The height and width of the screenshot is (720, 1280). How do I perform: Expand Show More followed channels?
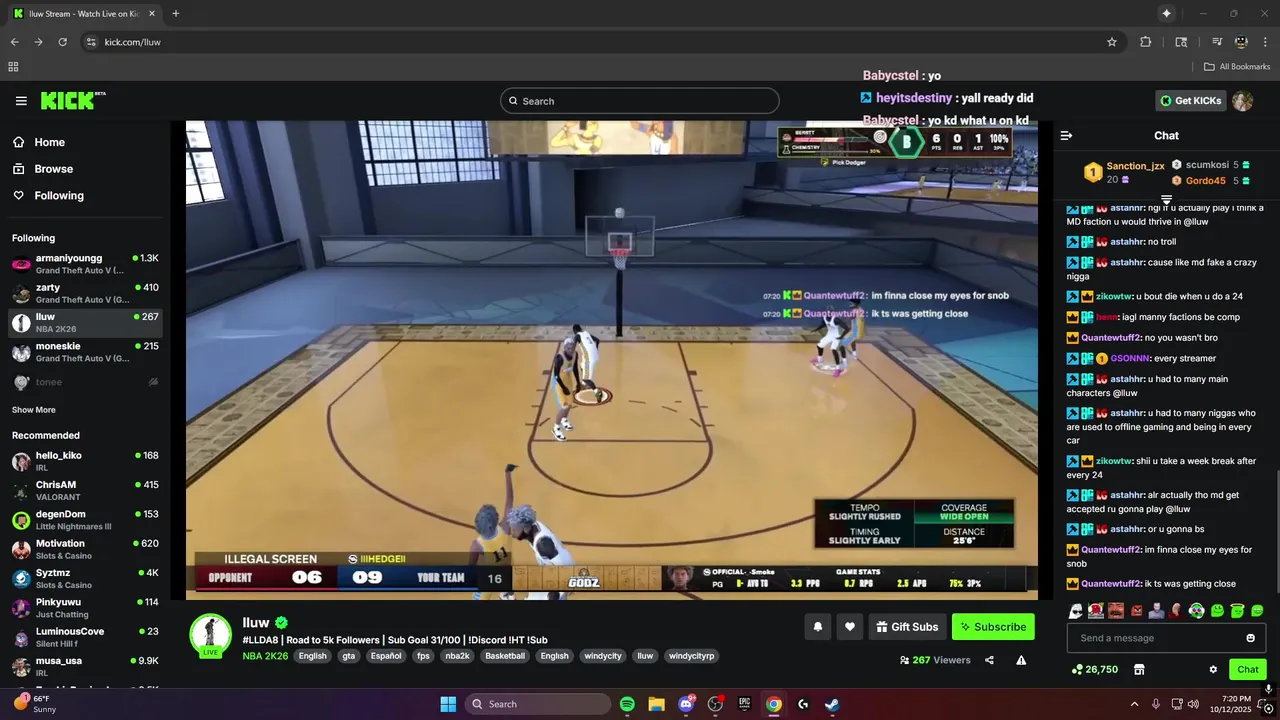(34, 410)
